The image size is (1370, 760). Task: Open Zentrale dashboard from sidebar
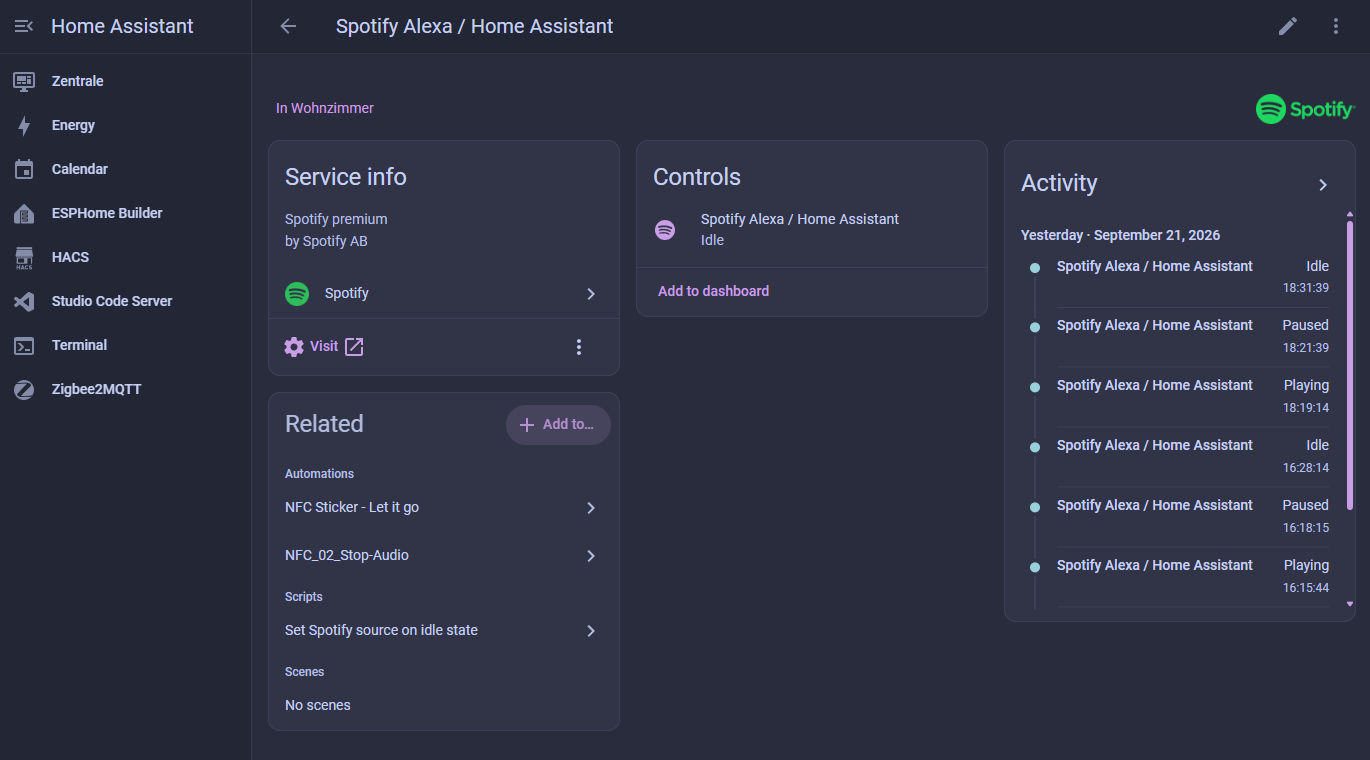click(78, 81)
